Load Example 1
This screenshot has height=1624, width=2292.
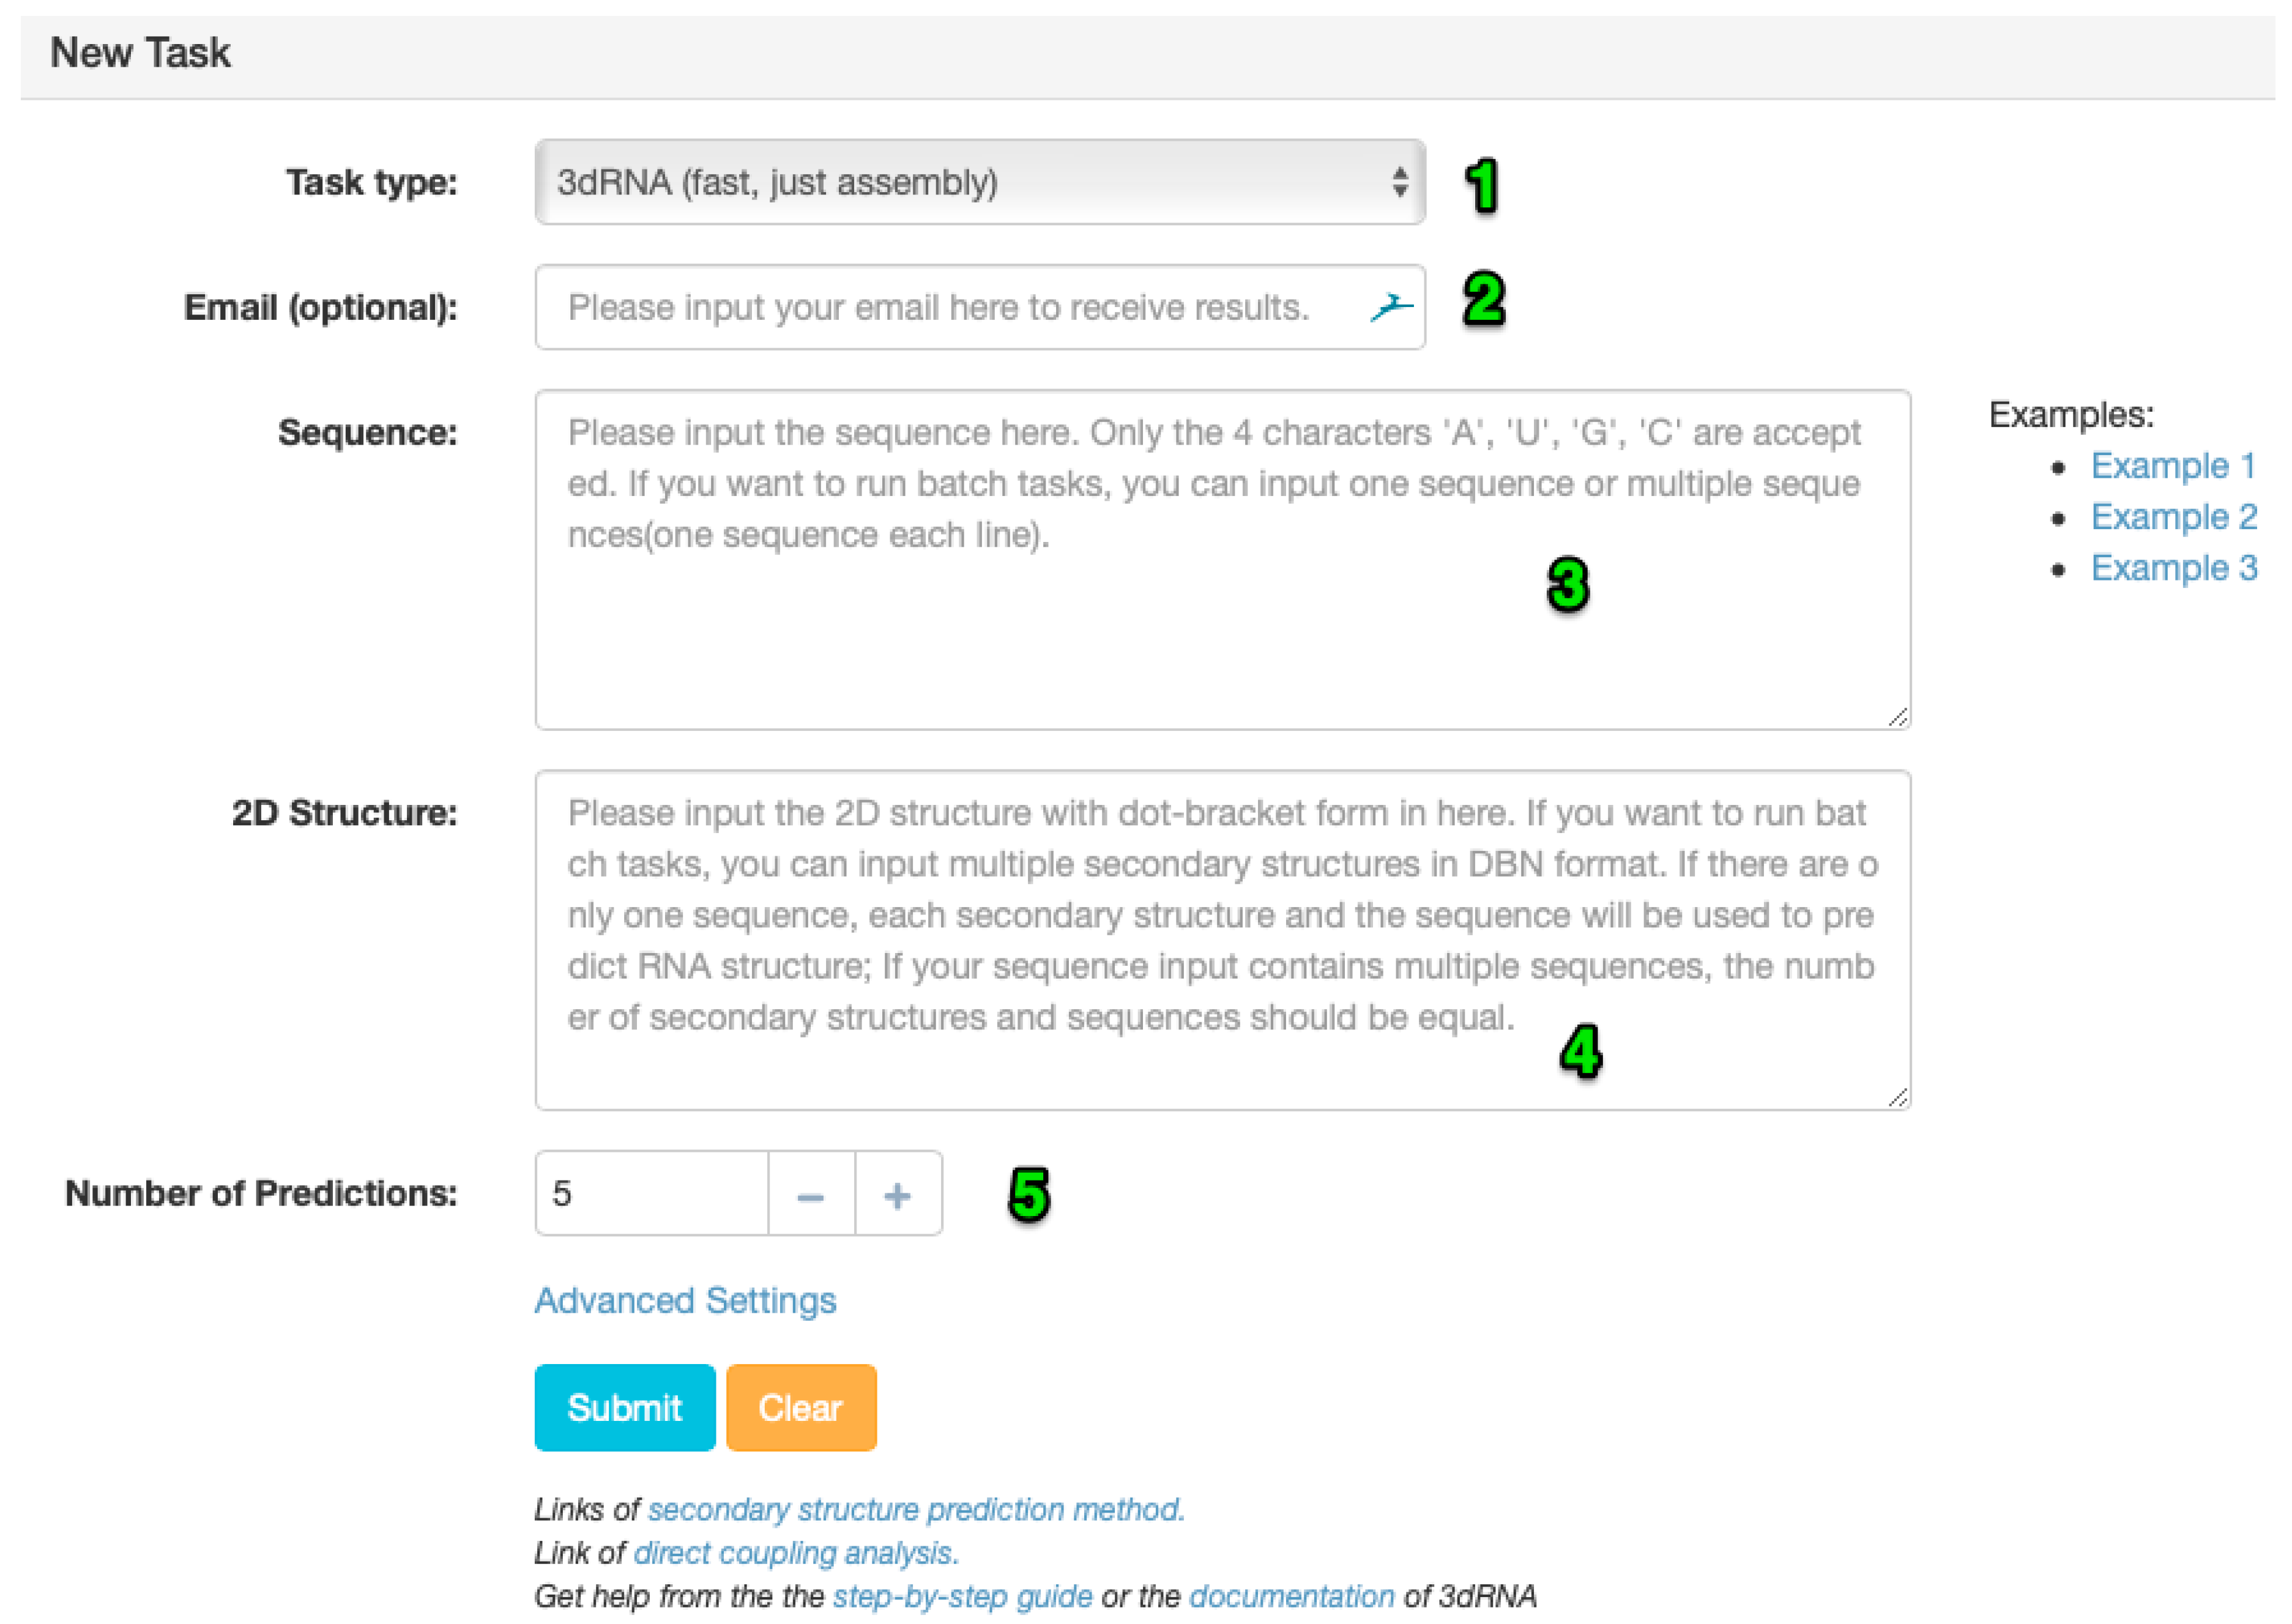click(2172, 466)
